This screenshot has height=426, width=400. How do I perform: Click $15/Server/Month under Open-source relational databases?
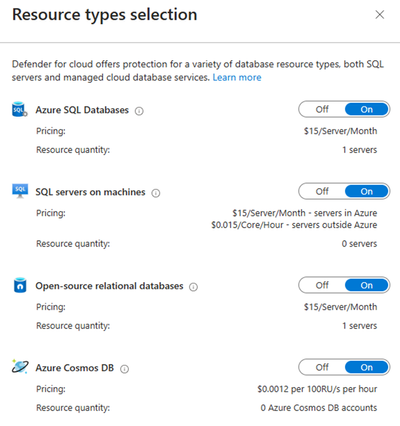coord(340,307)
